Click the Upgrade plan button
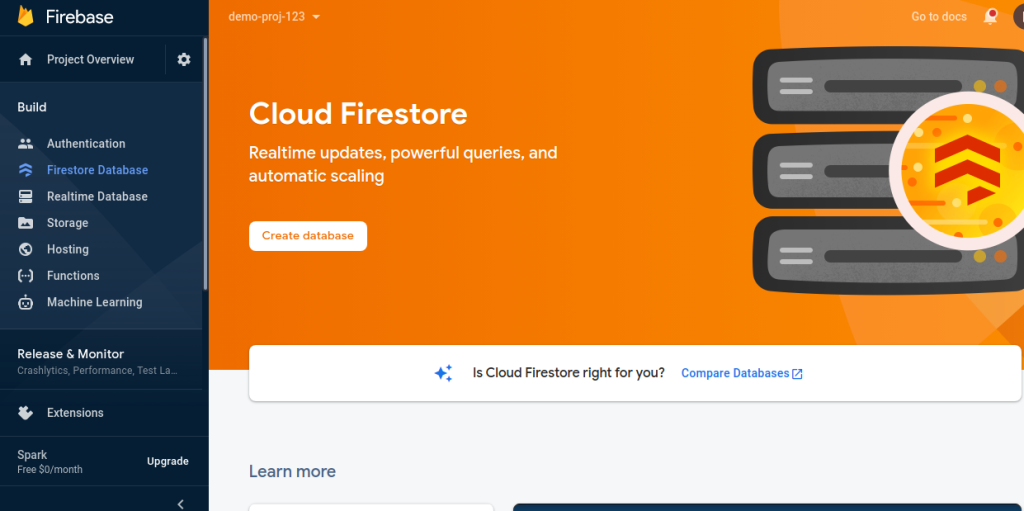The image size is (1024, 511). pos(168,461)
